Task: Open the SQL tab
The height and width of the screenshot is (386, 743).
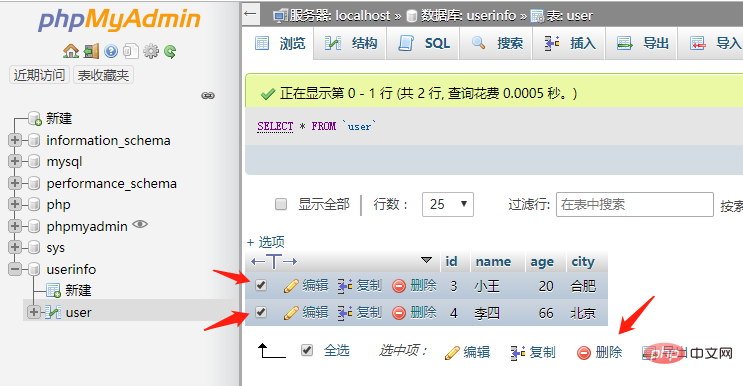Action: [423, 44]
